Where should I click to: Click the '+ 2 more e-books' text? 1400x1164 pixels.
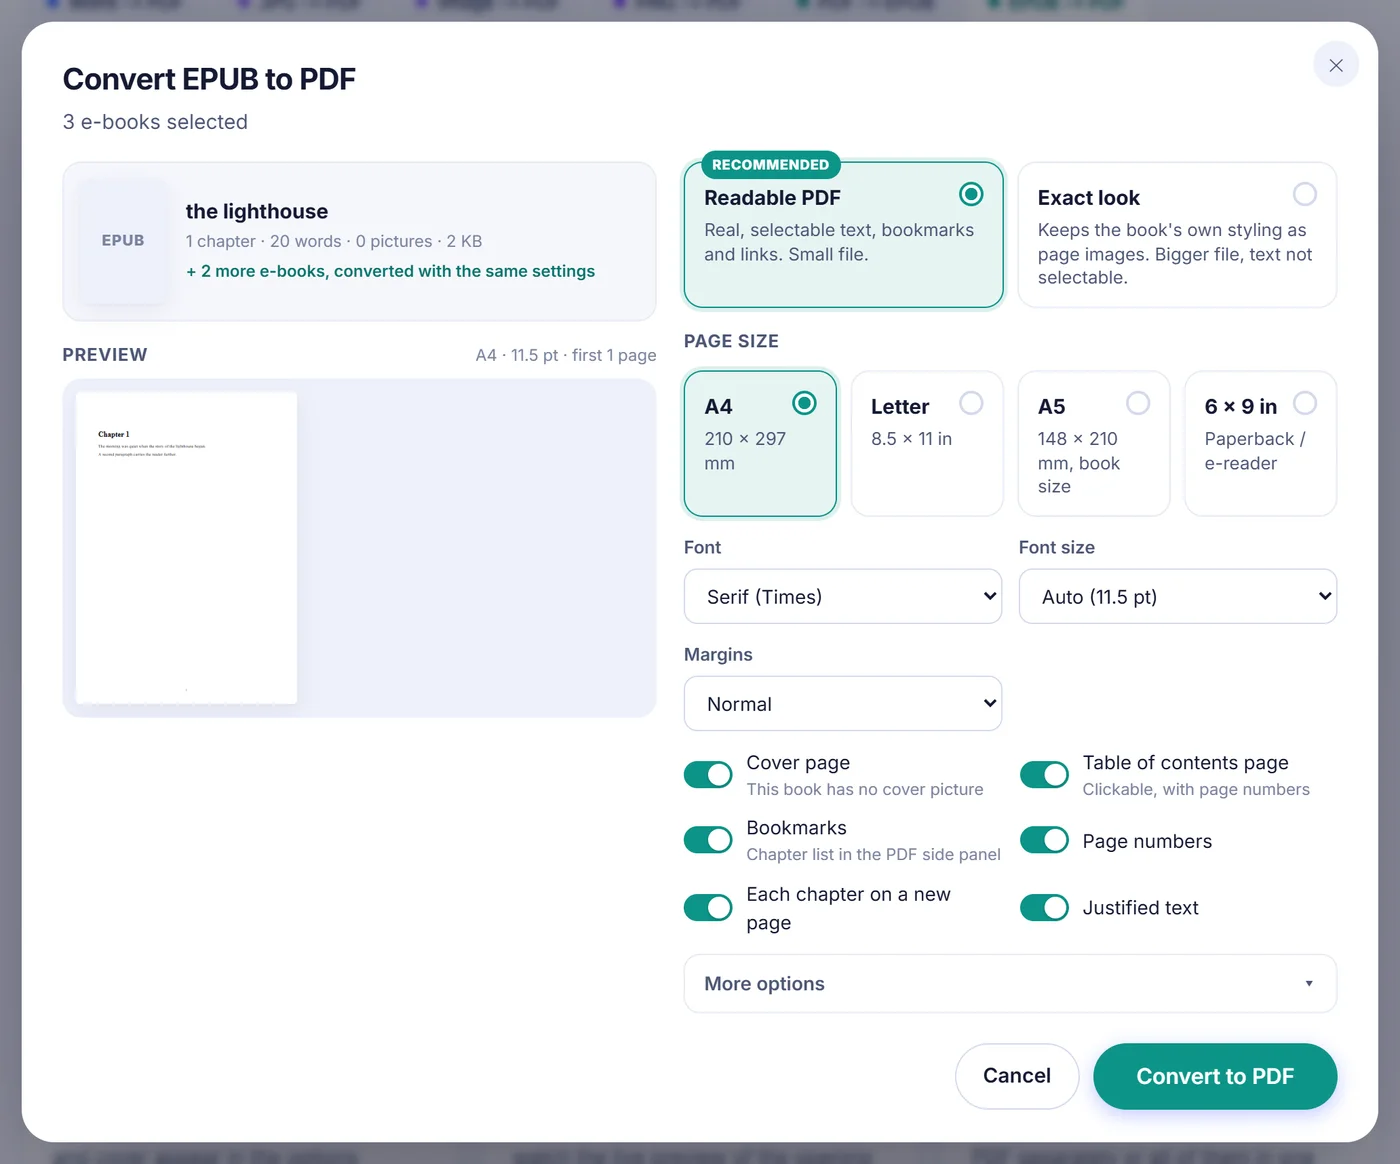(390, 271)
